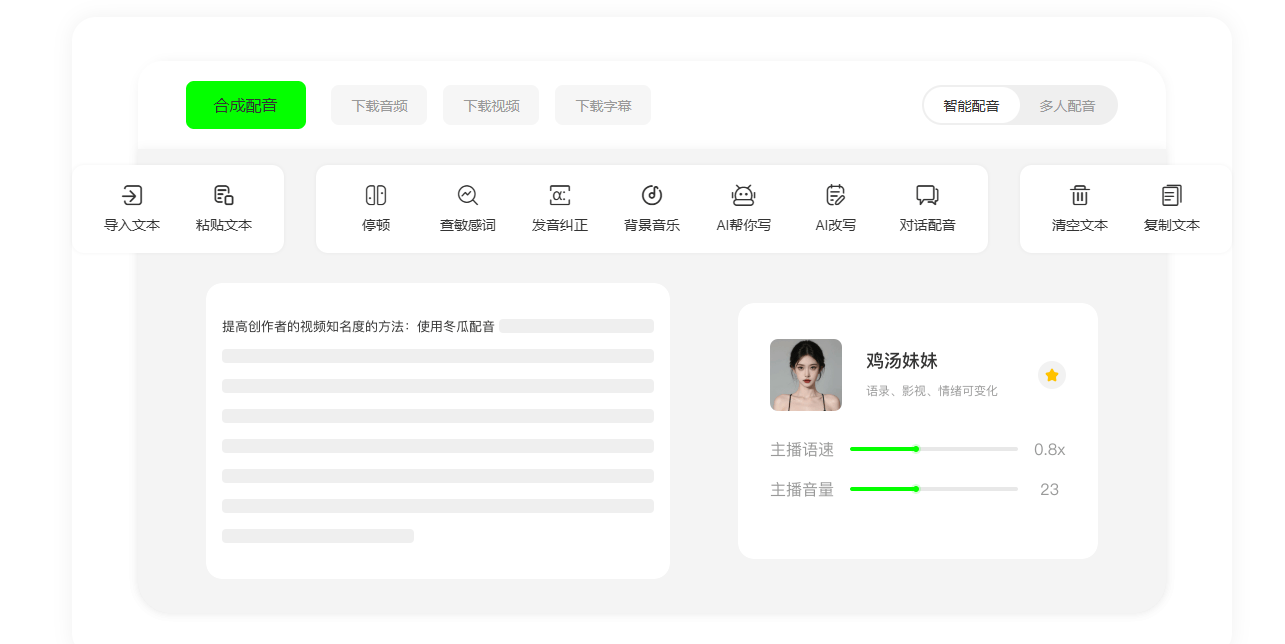Click the 清空文本 trash icon
Image resolution: width=1285 pixels, height=644 pixels.
[x=1080, y=195]
